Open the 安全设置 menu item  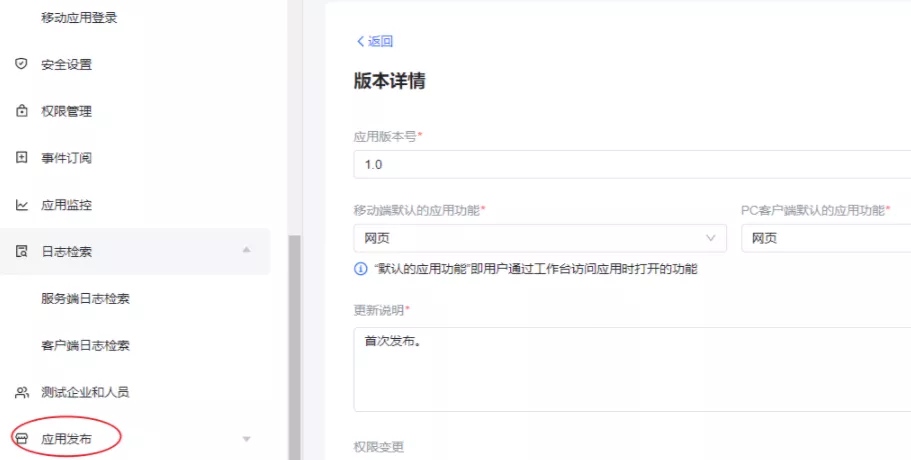66,64
